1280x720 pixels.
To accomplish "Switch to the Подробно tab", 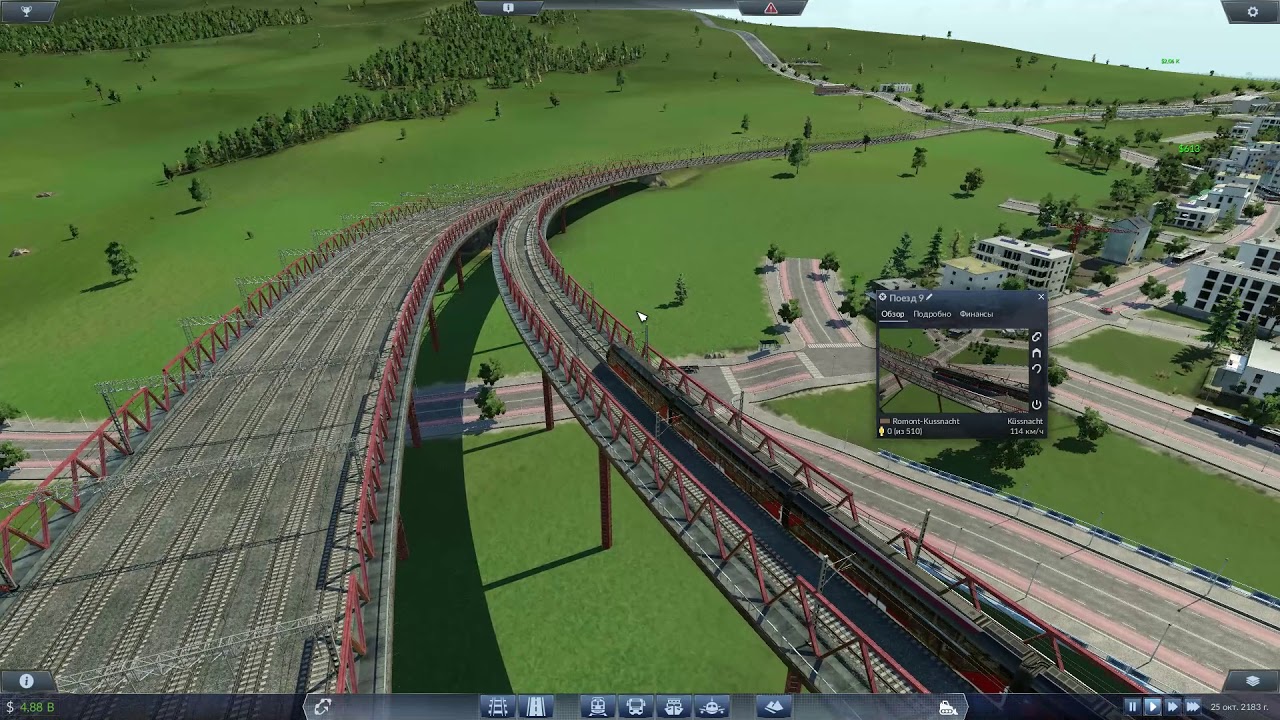I will [932, 314].
